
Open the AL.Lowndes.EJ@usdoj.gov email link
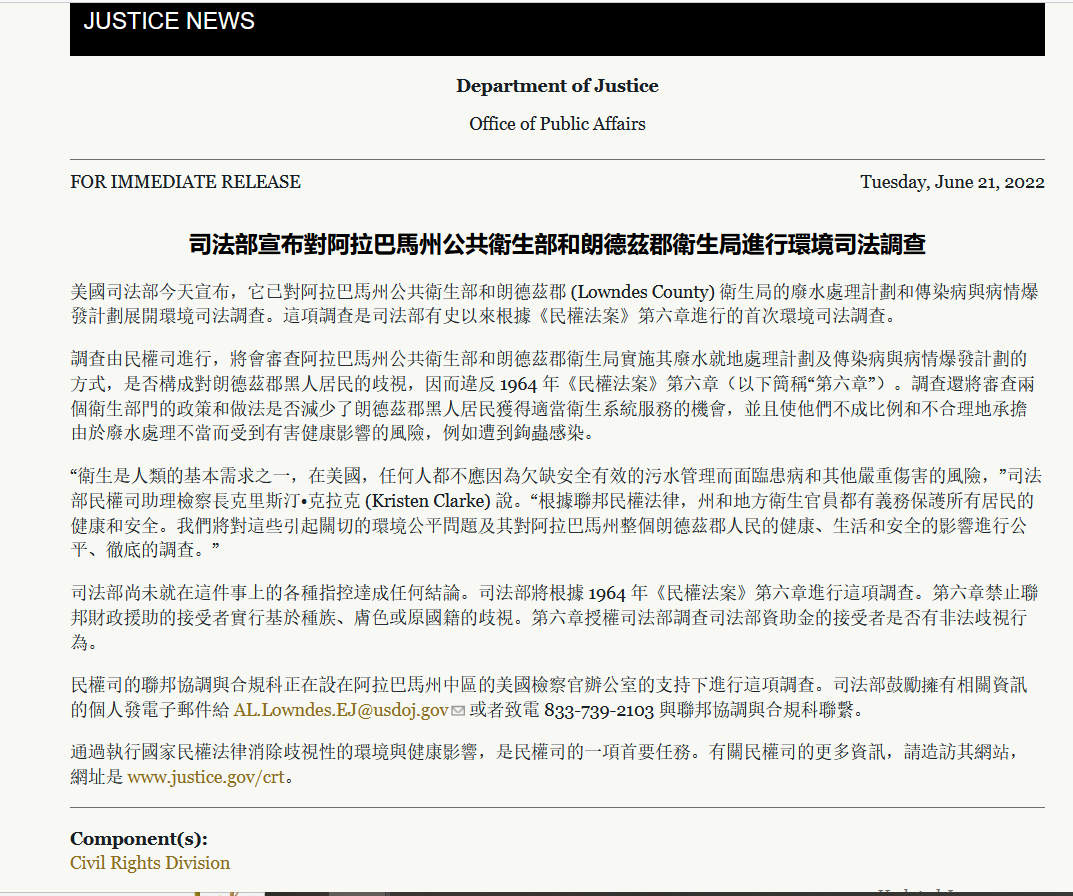341,711
